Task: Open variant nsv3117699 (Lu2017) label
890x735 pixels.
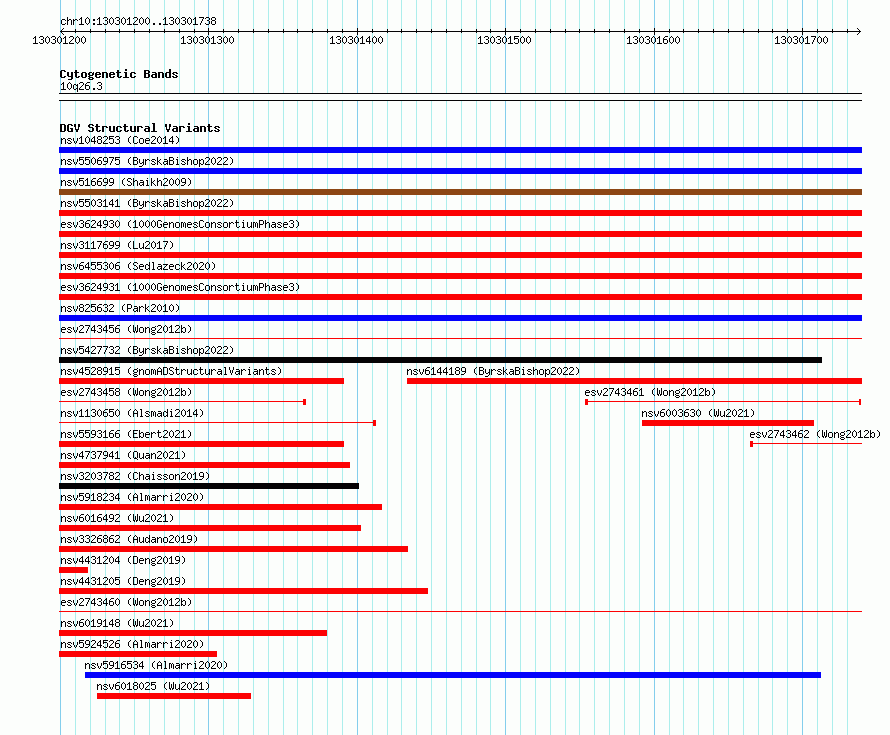Action: coord(117,245)
